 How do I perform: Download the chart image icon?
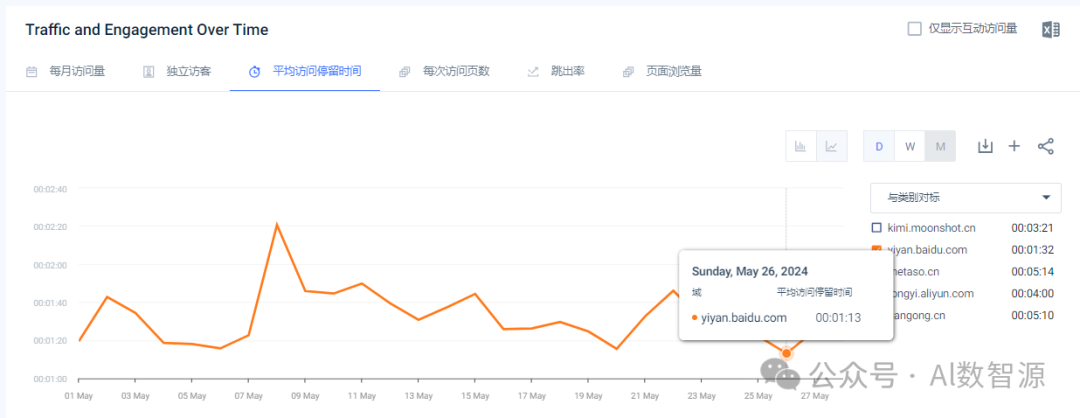[x=986, y=146]
